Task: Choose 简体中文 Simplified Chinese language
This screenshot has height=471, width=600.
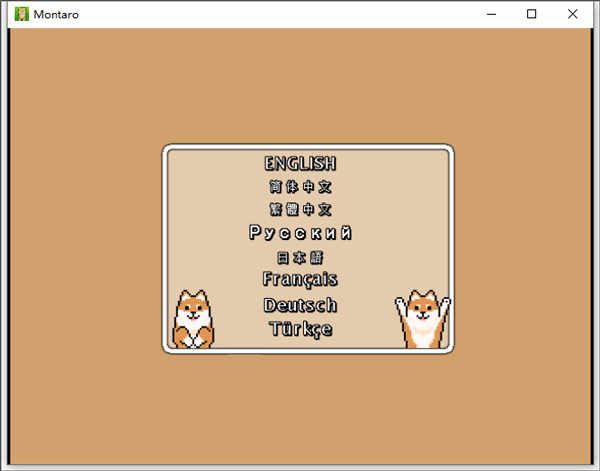Action: [x=300, y=187]
